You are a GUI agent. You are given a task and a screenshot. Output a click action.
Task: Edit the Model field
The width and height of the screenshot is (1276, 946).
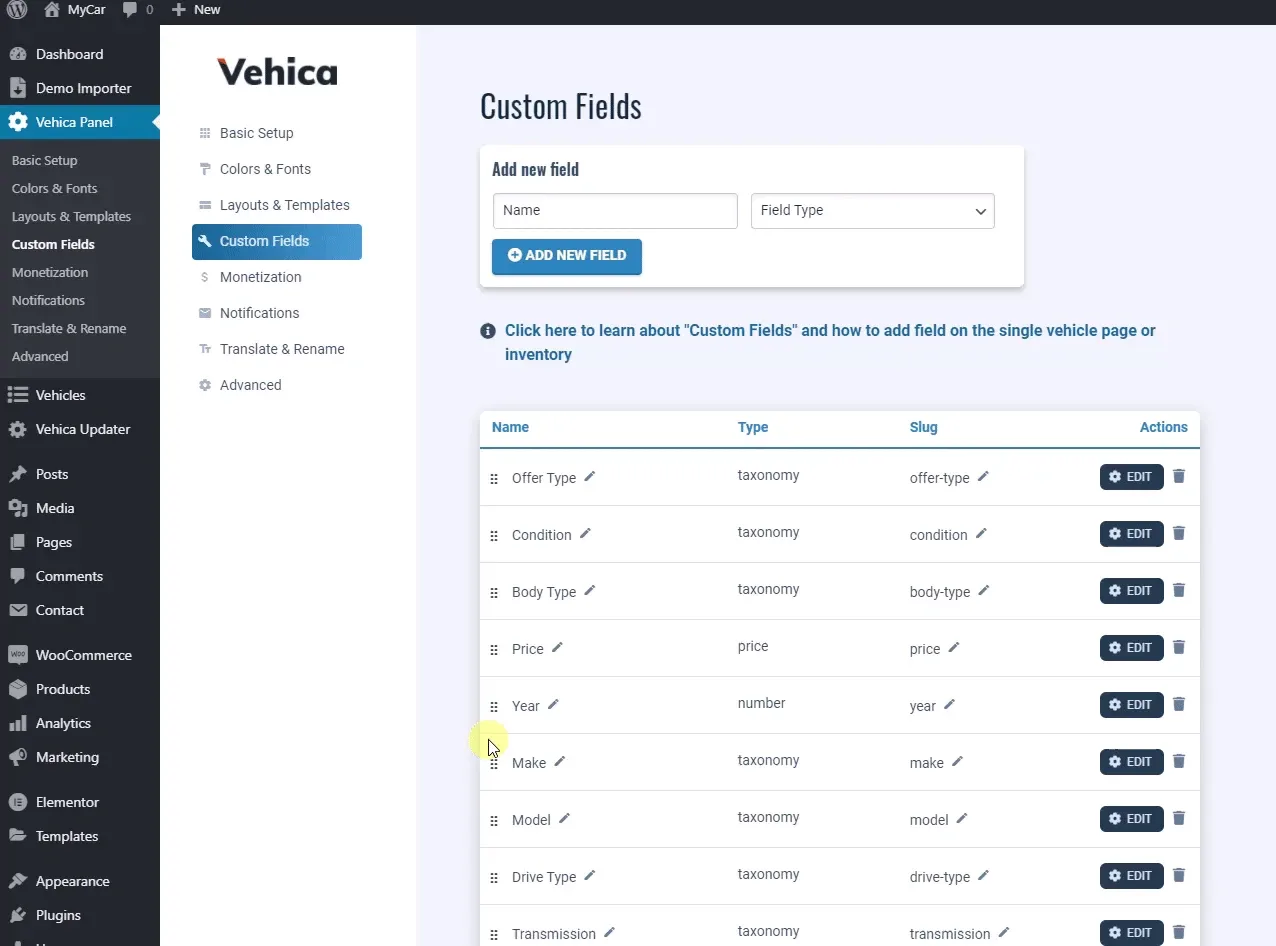pos(1132,819)
